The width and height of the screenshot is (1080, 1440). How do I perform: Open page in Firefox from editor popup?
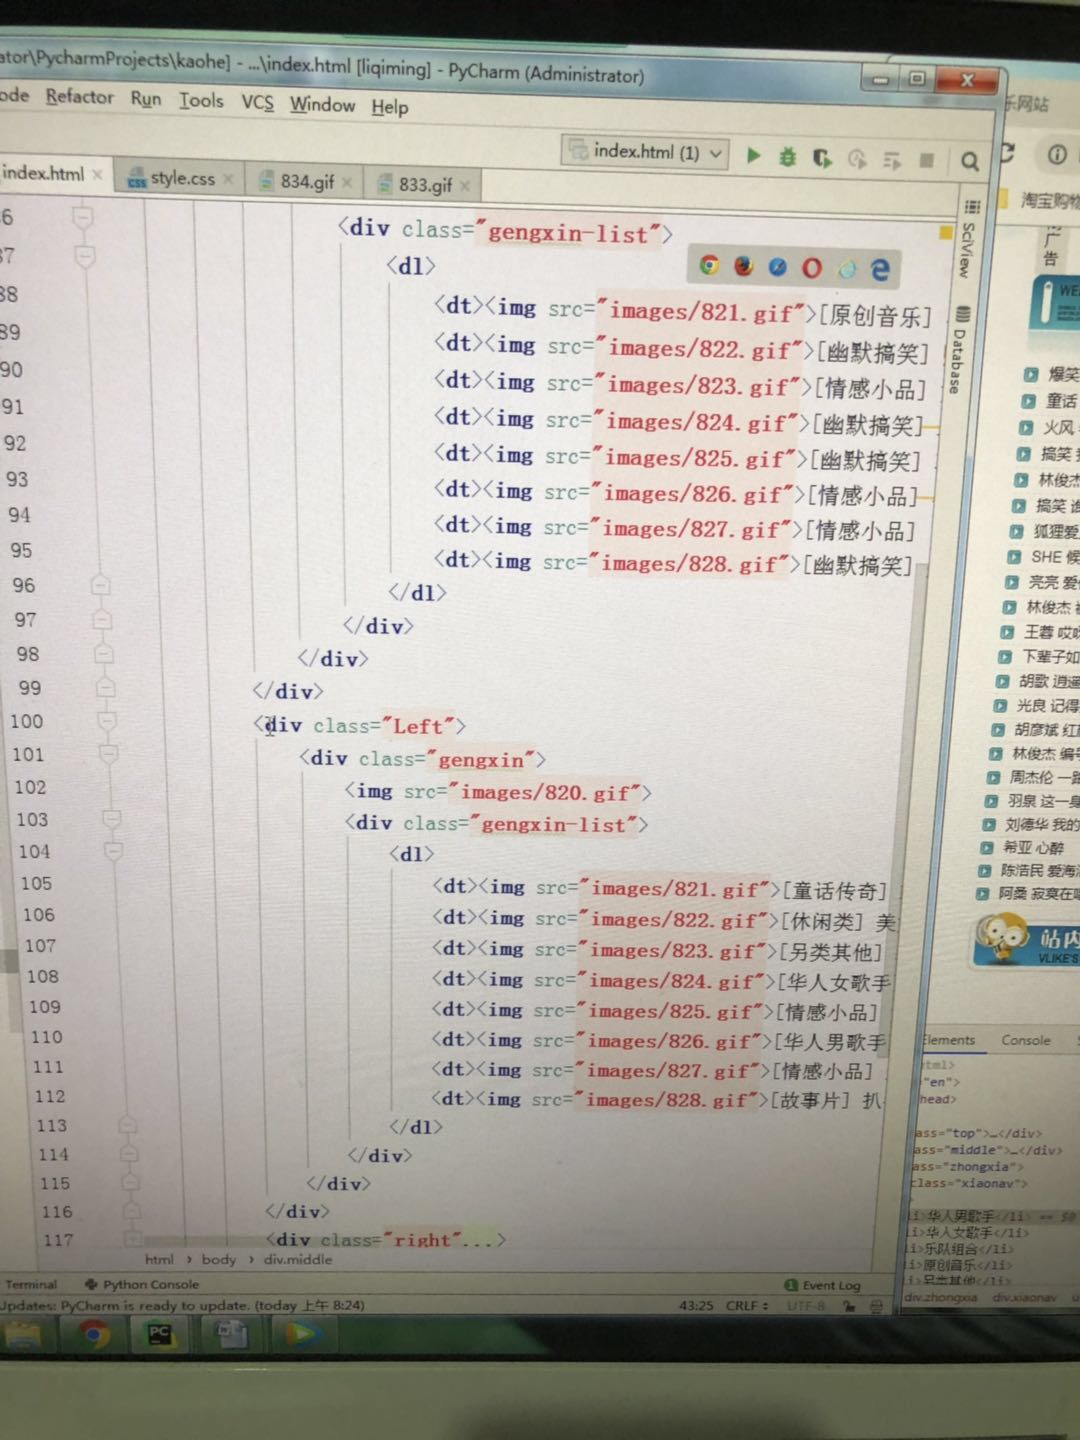tap(743, 266)
